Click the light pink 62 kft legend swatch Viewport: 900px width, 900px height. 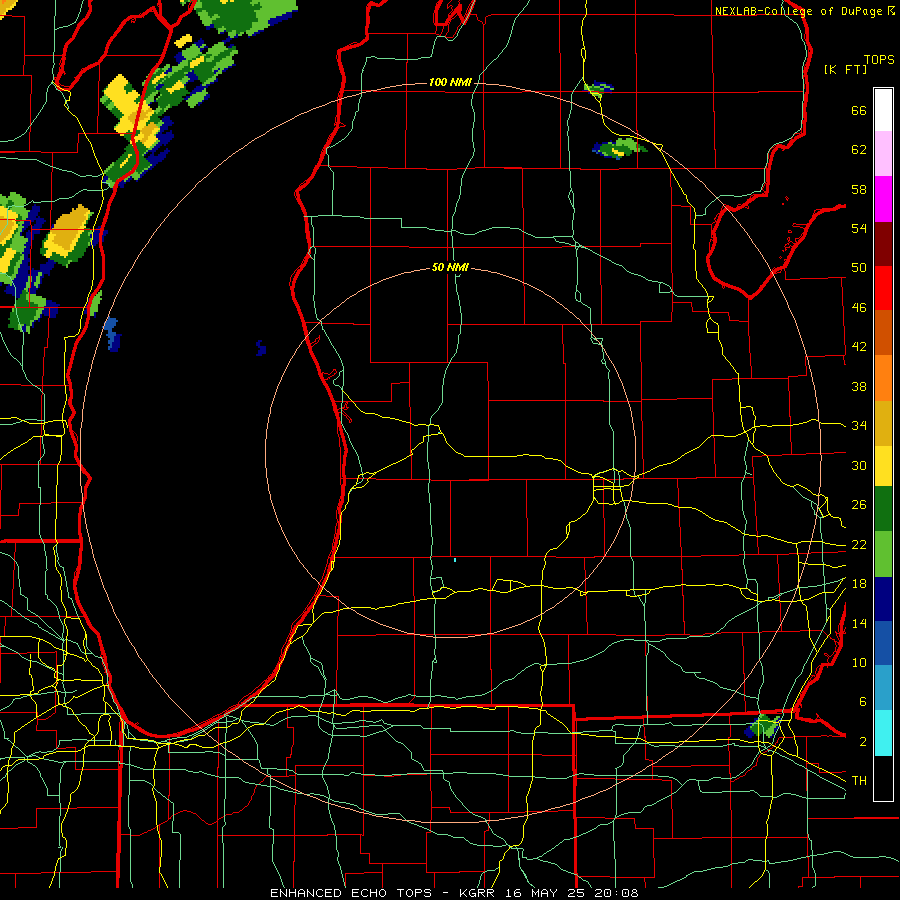883,154
